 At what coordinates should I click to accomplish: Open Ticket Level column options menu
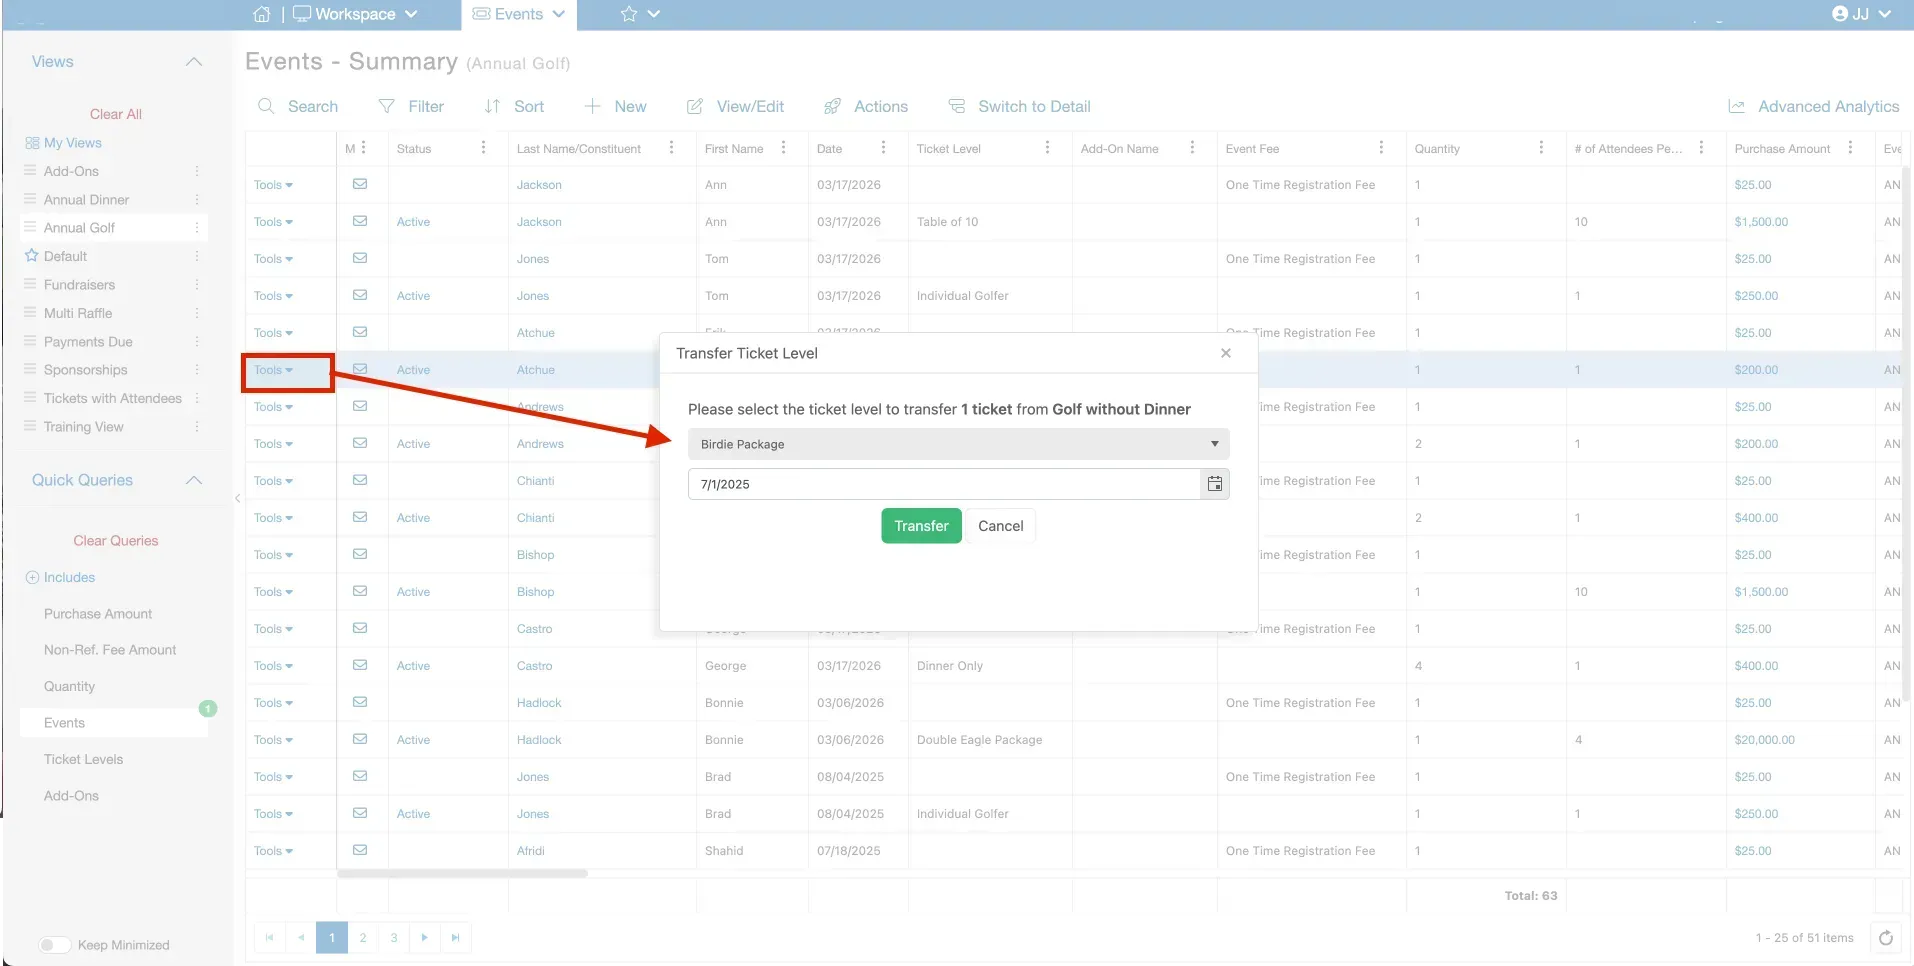pyautogui.click(x=1047, y=148)
